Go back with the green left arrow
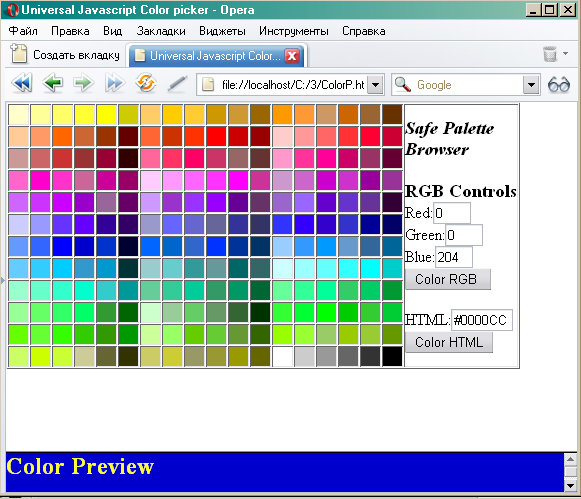This screenshot has width=581, height=499. [53, 83]
